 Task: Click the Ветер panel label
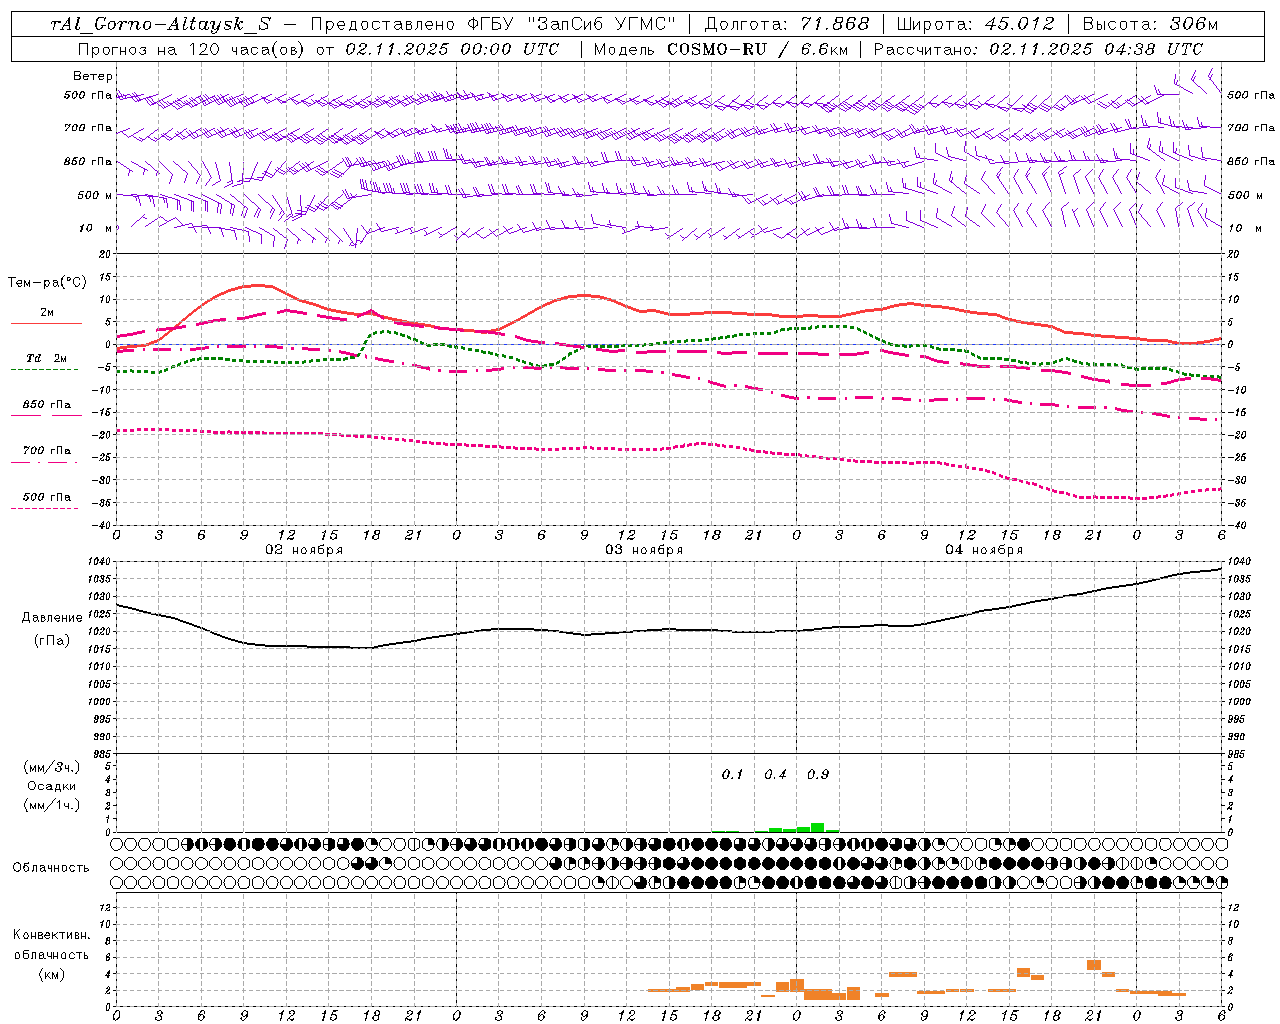click(93, 76)
